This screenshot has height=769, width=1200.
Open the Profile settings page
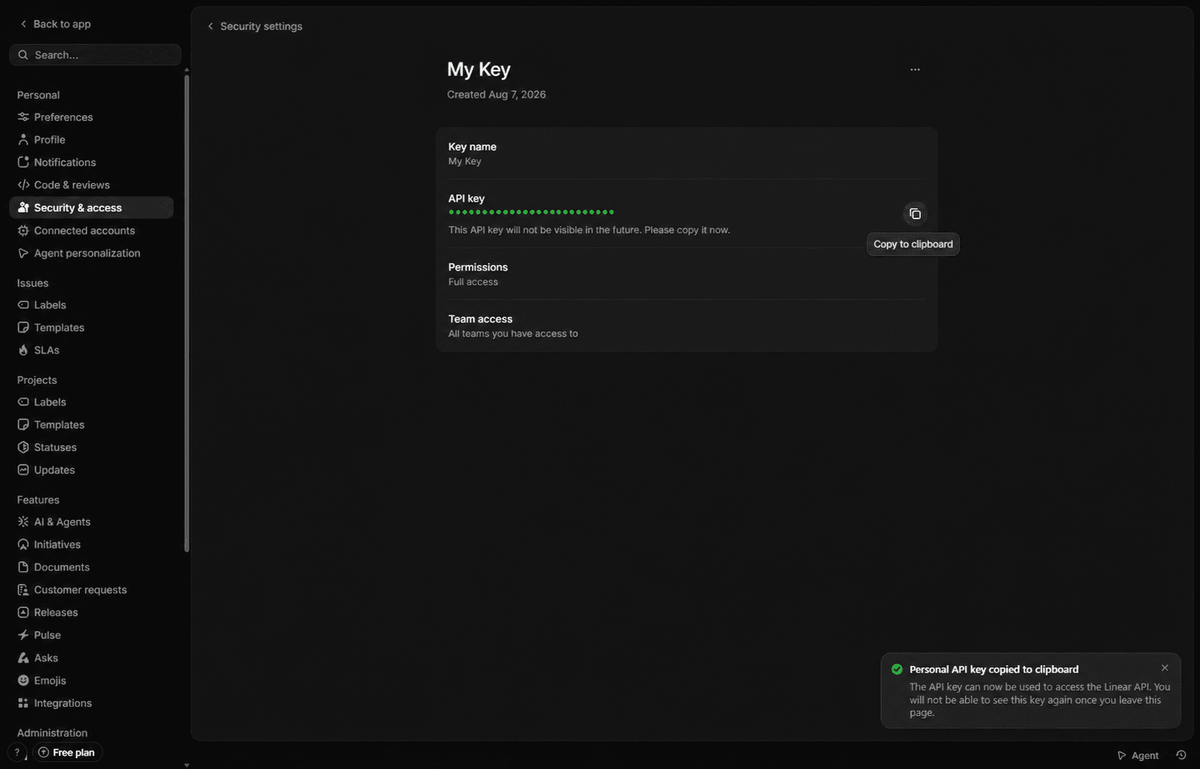(x=91, y=140)
